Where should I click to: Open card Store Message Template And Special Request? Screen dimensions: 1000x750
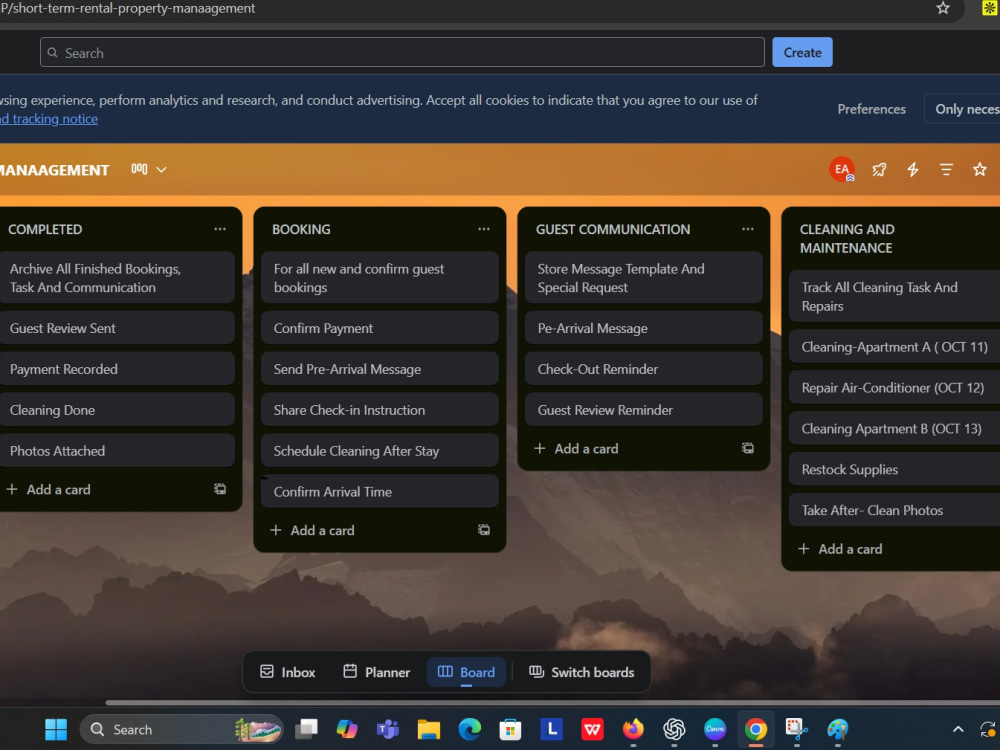(x=643, y=277)
